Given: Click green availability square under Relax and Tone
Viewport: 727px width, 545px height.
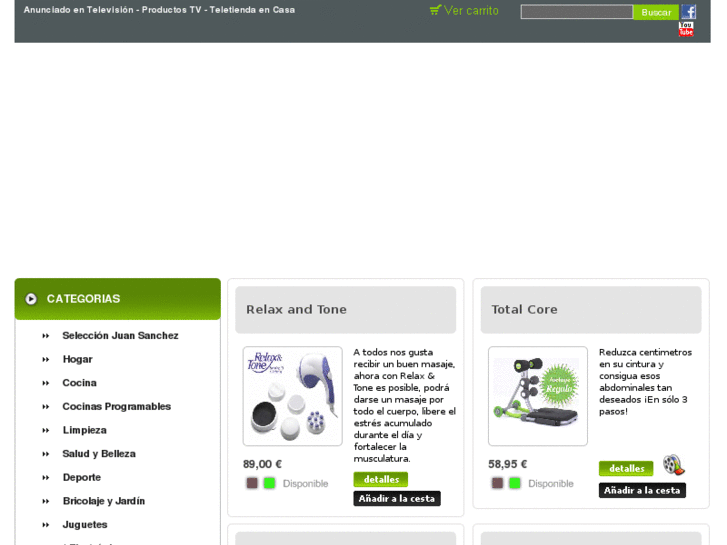Looking at the screenshot, I should click(269, 483).
